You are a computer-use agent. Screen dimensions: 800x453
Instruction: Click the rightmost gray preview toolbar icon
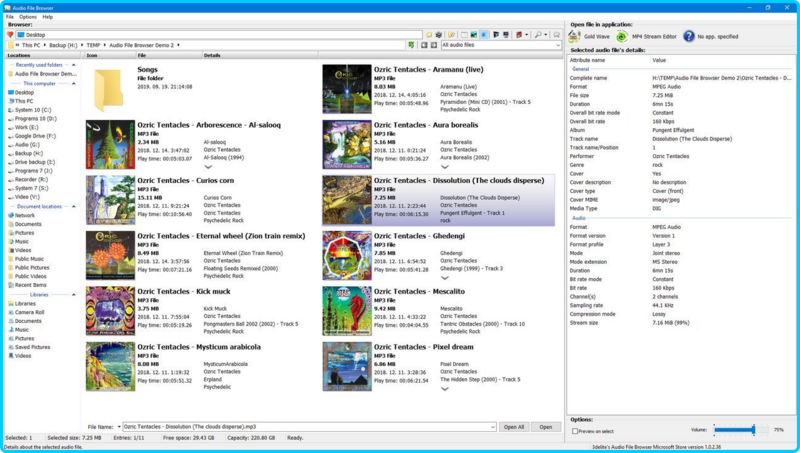click(x=557, y=35)
